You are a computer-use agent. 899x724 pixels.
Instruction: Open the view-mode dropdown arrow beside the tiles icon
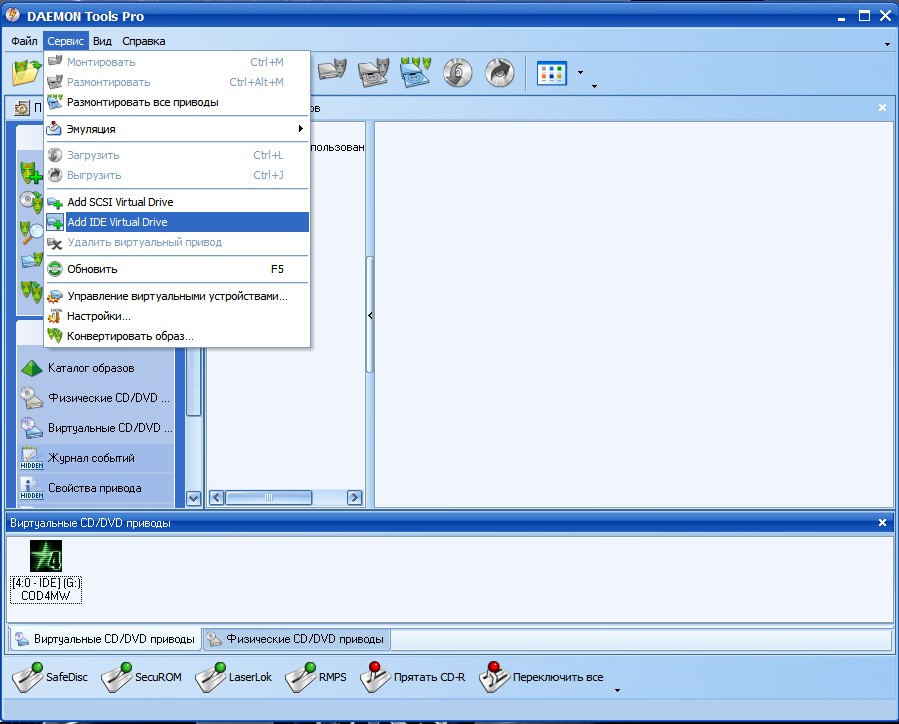click(x=580, y=73)
